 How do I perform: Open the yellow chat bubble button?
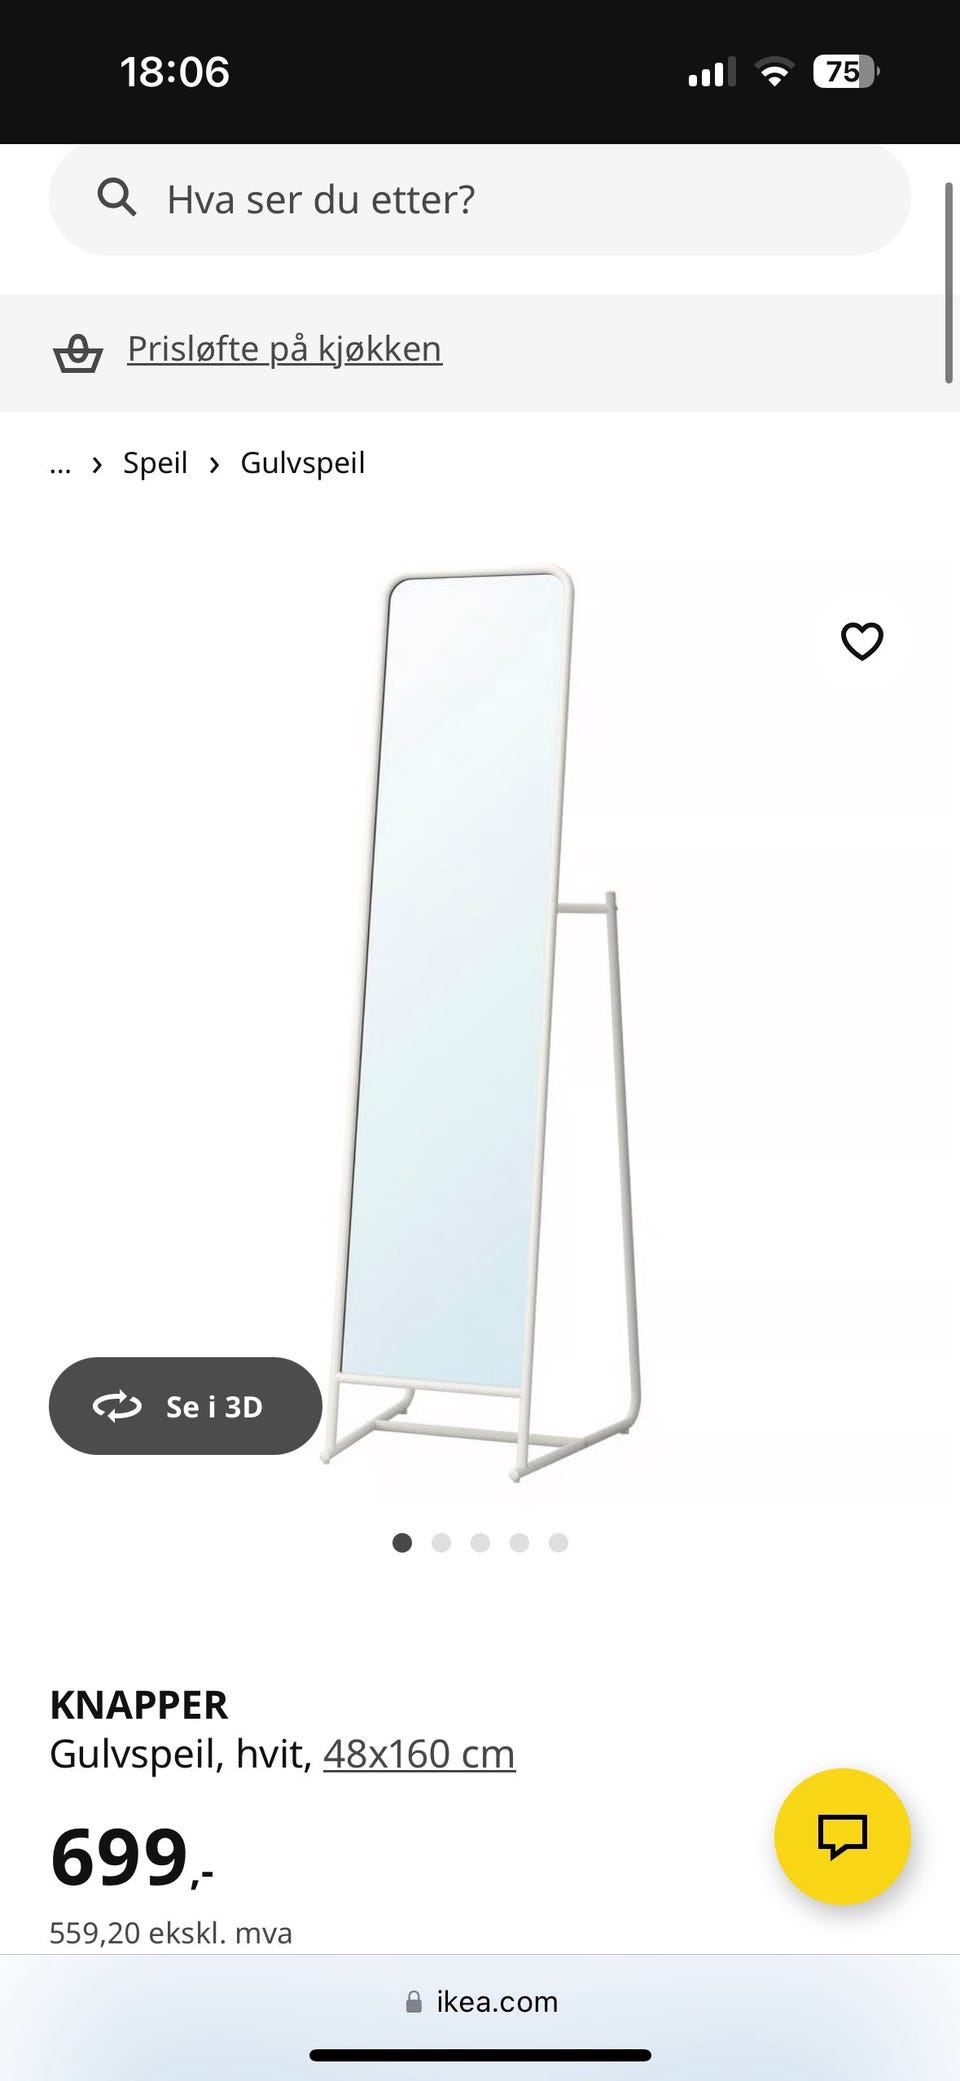[842, 1836]
